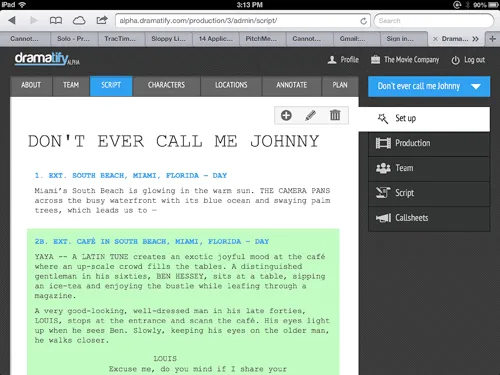Click the add scene plus icon
The width and height of the screenshot is (500, 375).
click(x=286, y=115)
